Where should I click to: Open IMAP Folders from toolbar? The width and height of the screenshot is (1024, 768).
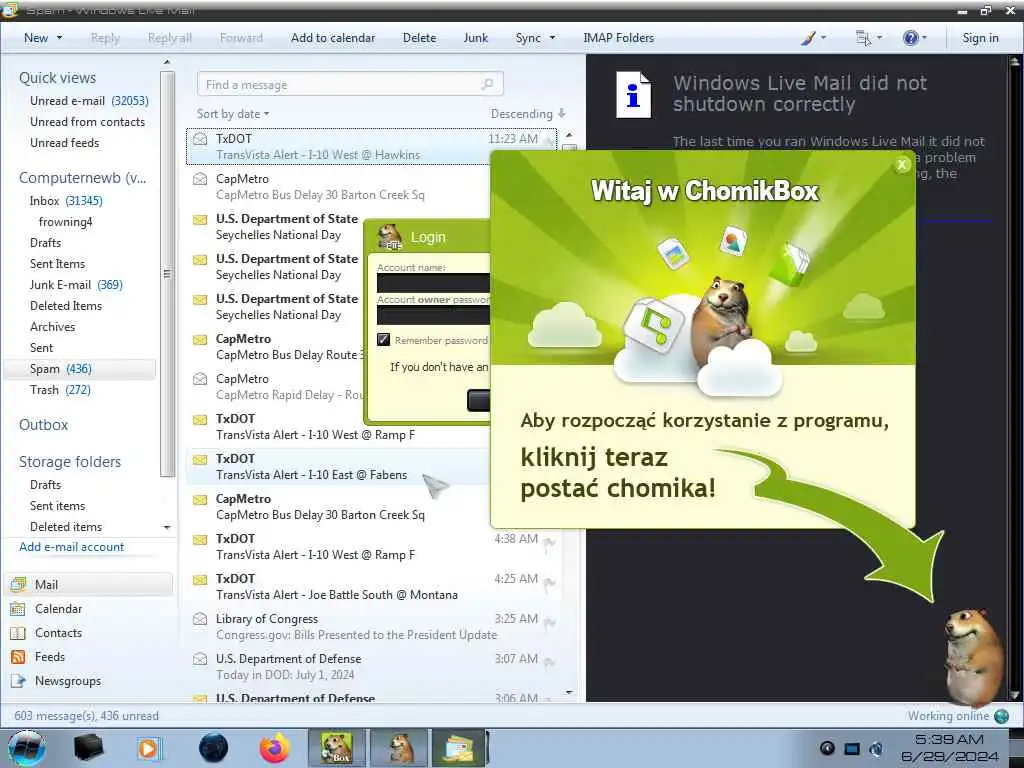pos(618,38)
